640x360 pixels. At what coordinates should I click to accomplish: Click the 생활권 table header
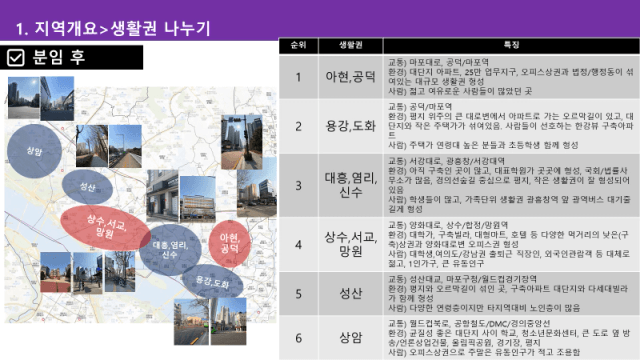[351, 45]
